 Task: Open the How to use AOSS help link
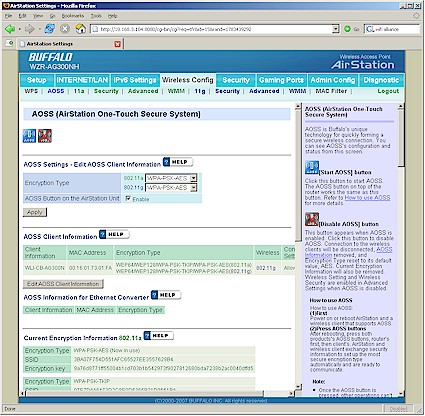[x=367, y=198]
